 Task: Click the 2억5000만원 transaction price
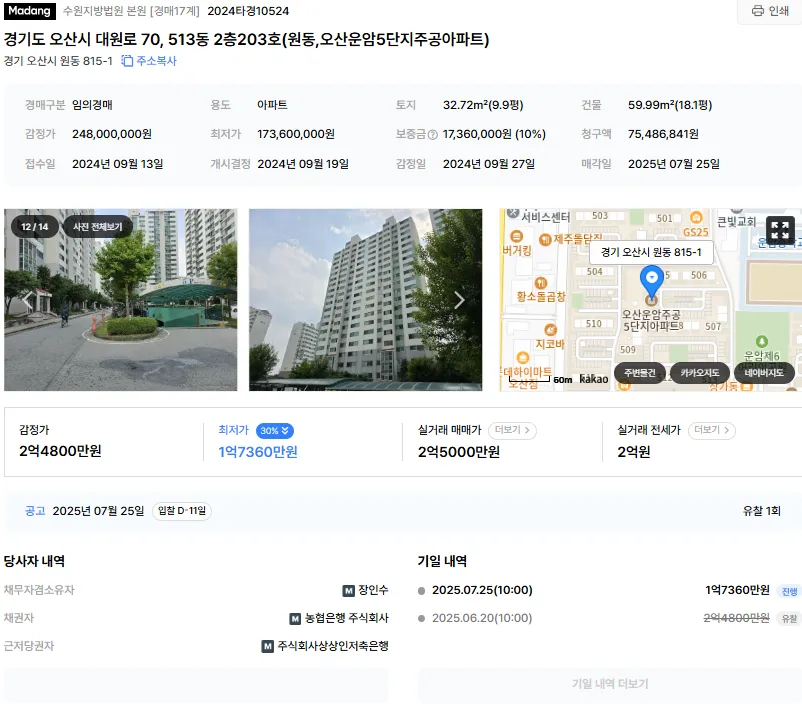(459, 452)
